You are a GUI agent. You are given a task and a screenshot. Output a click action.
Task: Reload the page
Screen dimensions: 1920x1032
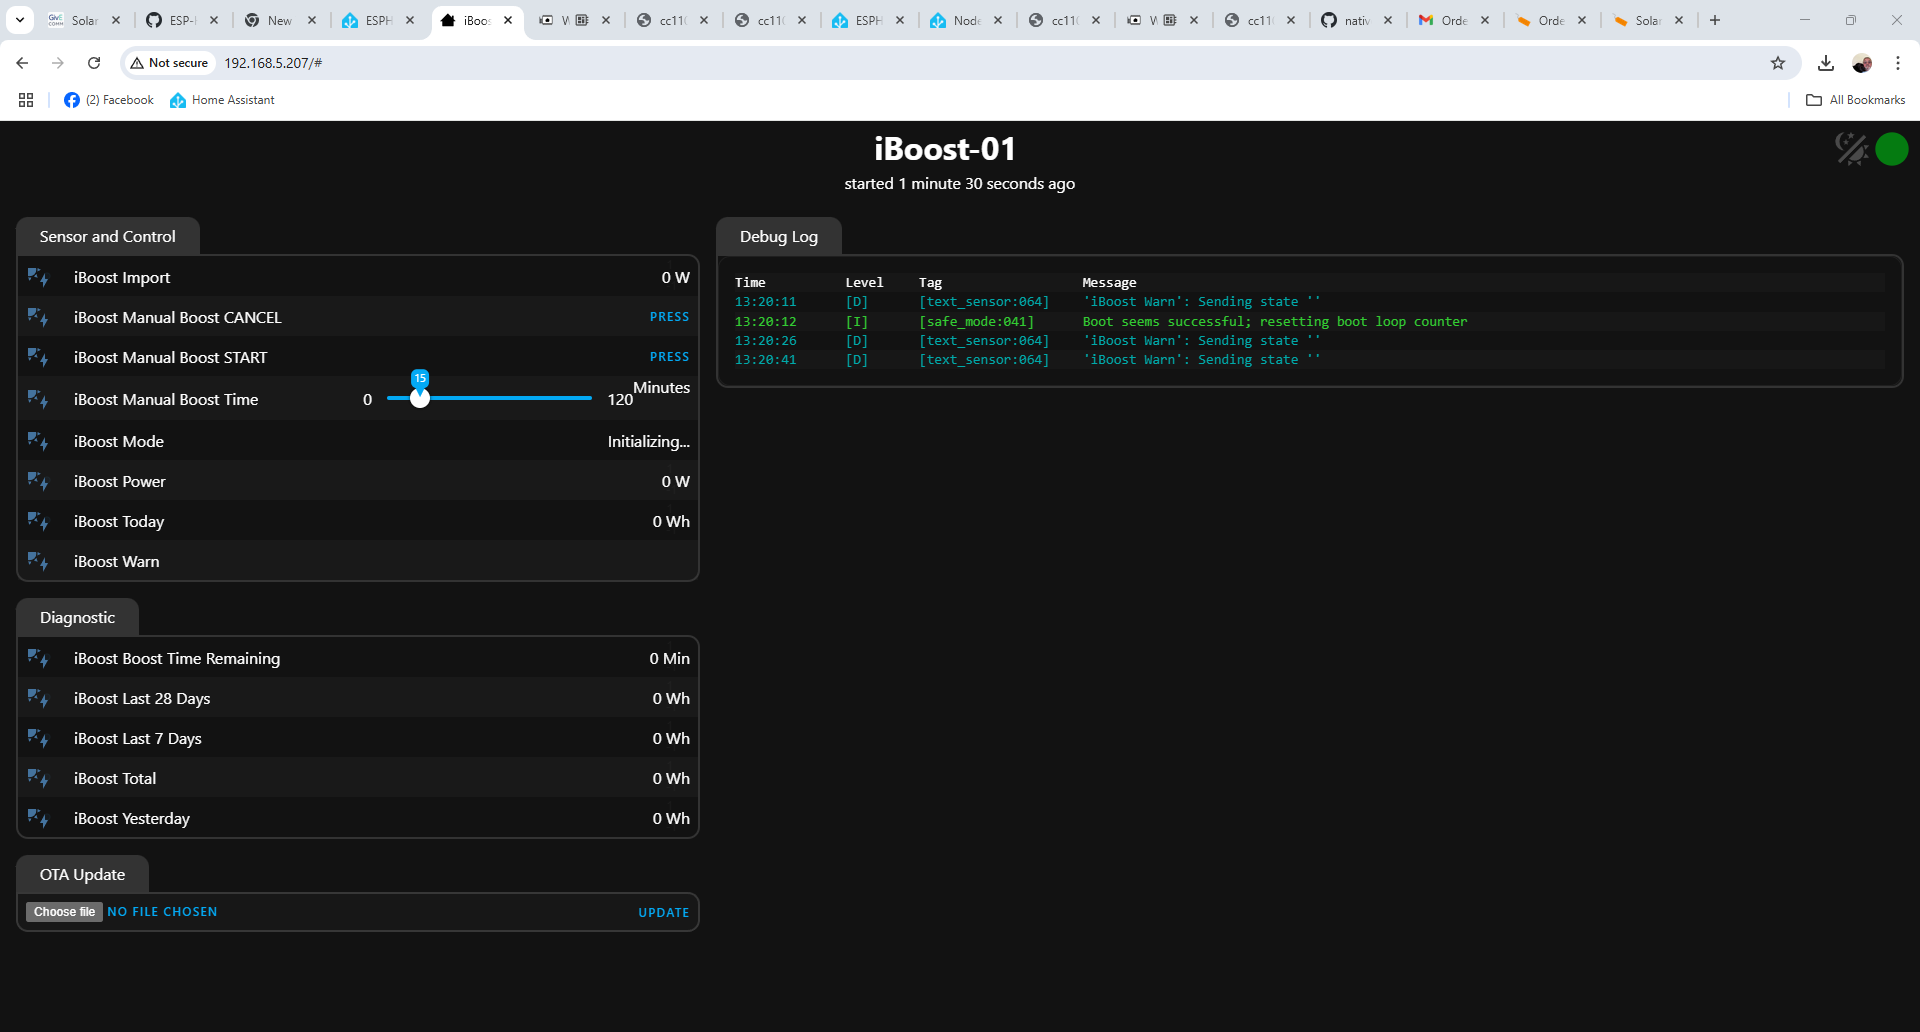tap(94, 63)
